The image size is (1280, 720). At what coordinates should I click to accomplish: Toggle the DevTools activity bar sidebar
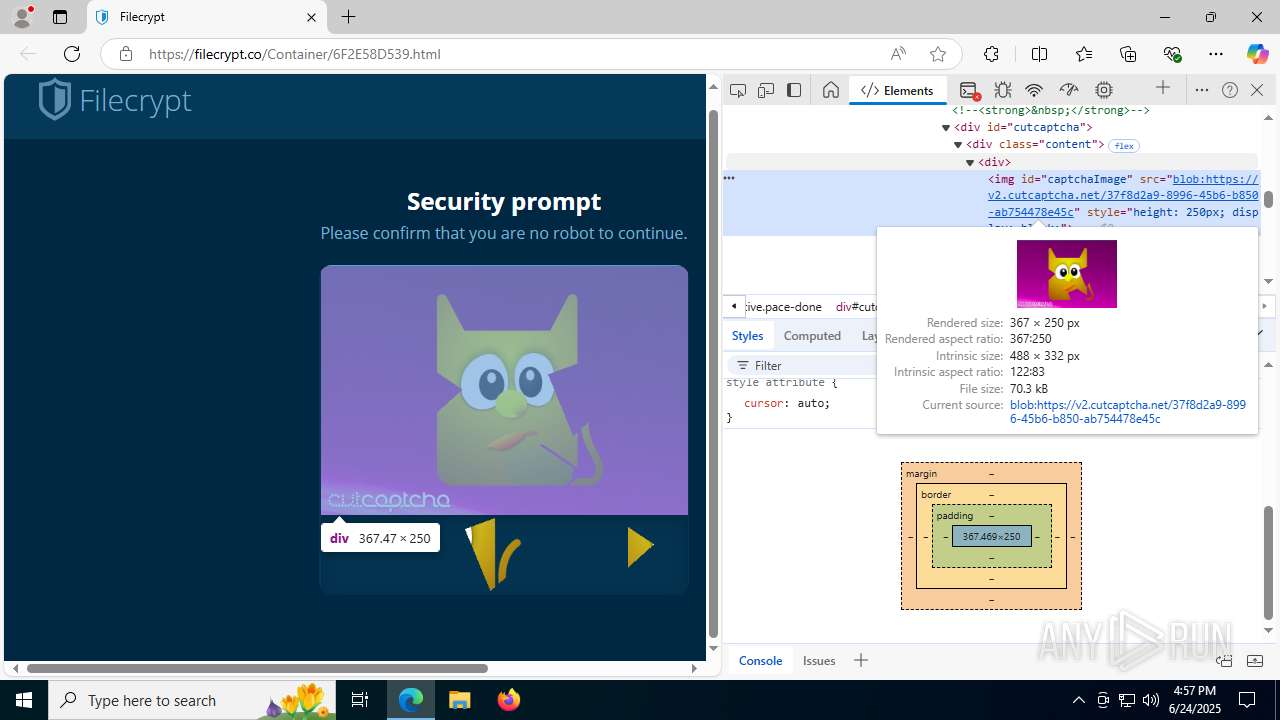pos(794,90)
